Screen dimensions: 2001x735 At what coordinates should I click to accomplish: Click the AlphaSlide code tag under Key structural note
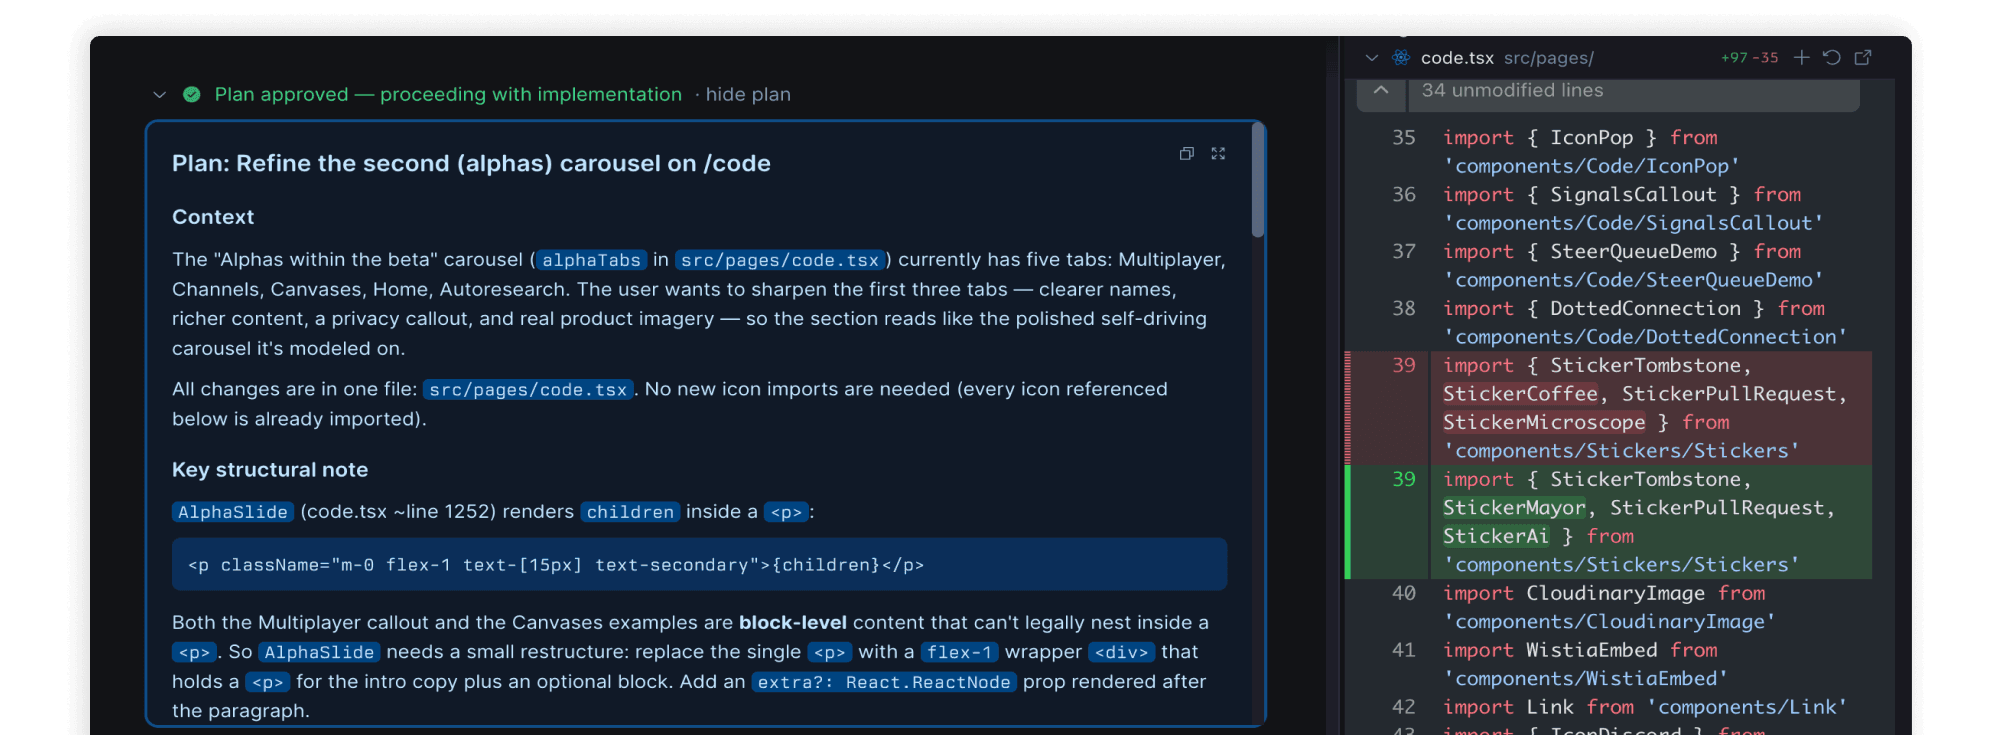[233, 512]
